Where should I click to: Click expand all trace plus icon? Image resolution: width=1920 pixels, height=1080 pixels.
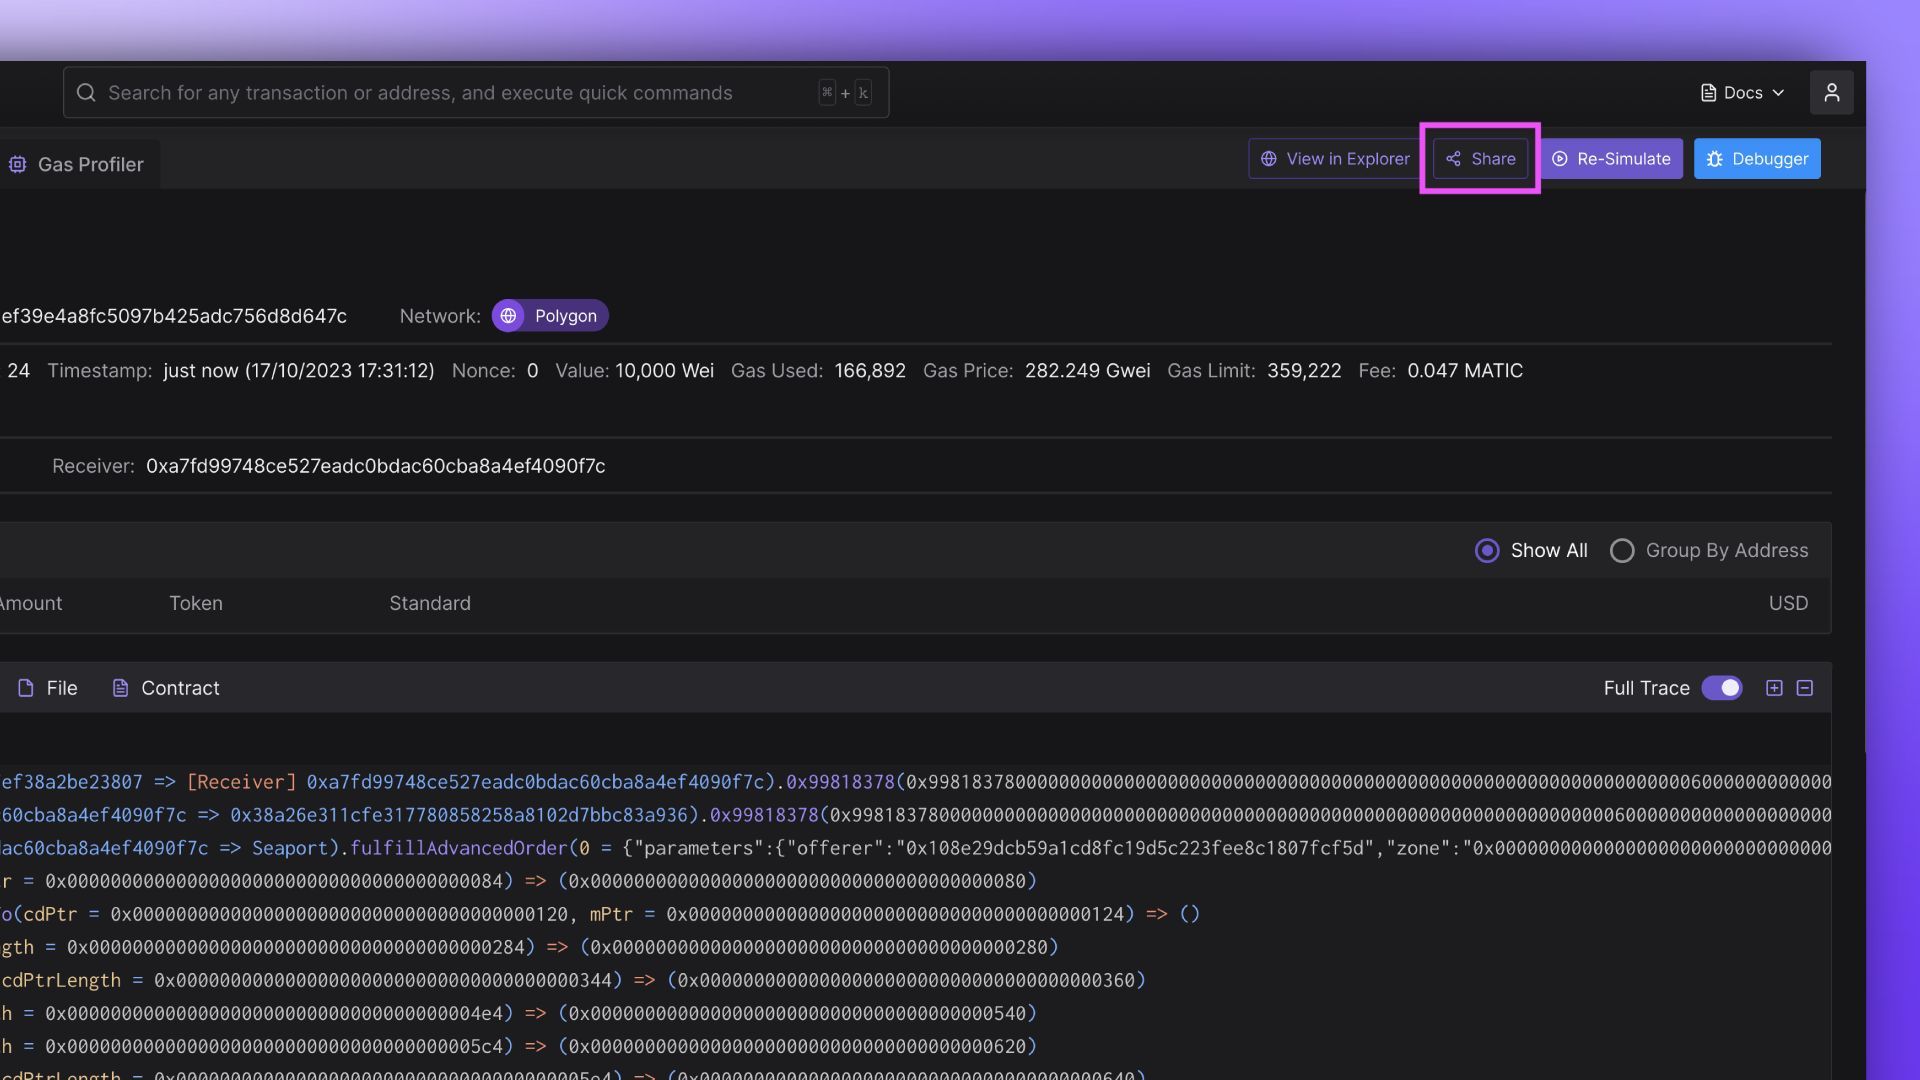(x=1774, y=688)
